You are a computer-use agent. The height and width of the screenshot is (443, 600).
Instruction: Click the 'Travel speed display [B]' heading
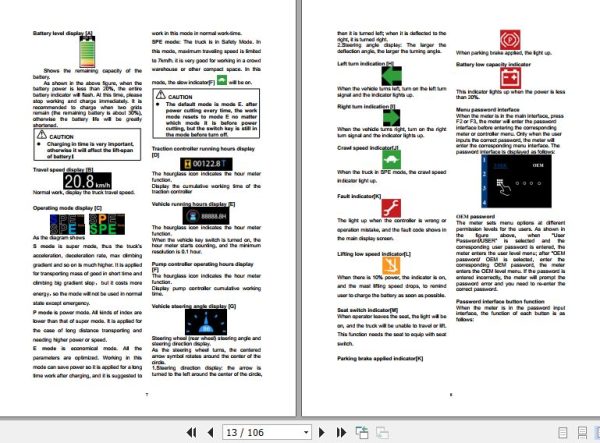tap(63, 169)
